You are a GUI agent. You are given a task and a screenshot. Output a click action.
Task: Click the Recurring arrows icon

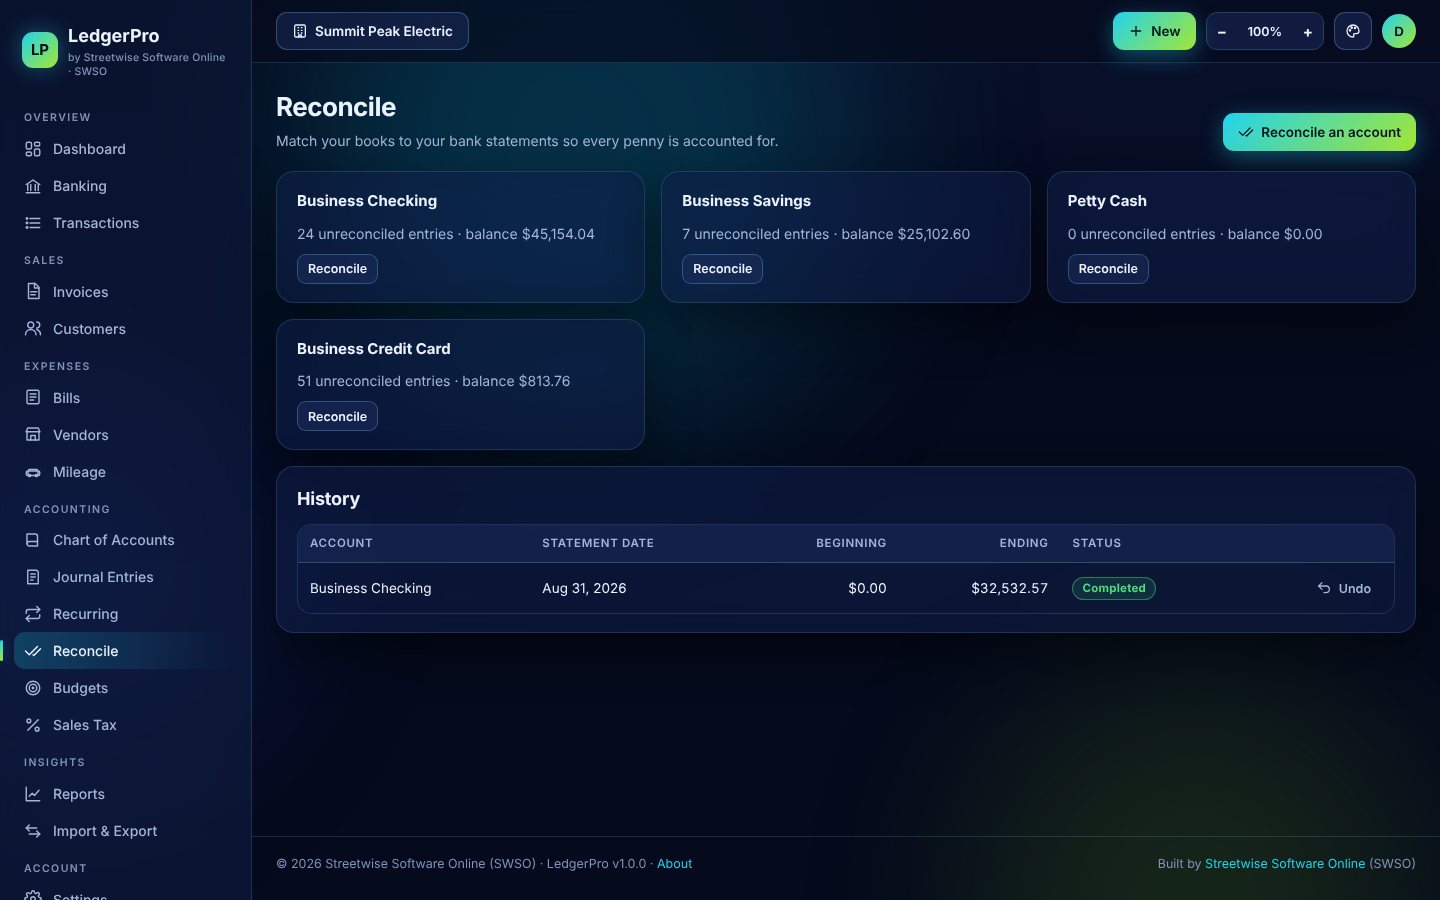click(x=33, y=614)
